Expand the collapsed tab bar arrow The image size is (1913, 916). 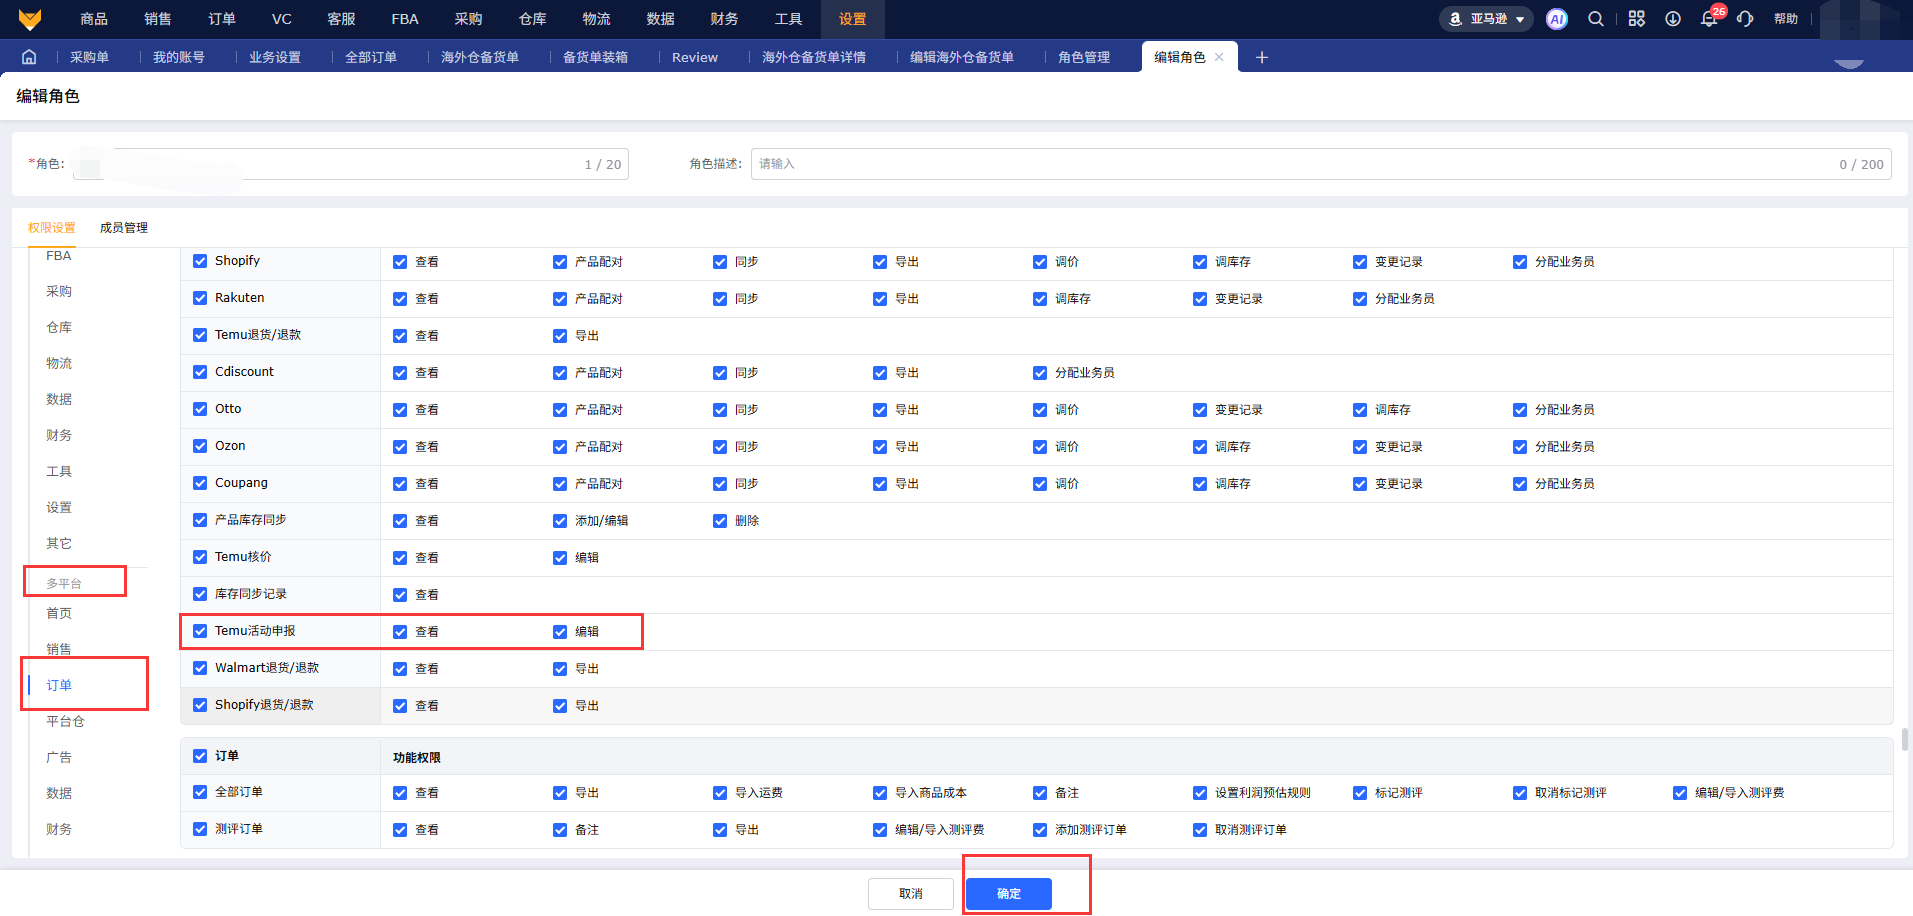1848,64
